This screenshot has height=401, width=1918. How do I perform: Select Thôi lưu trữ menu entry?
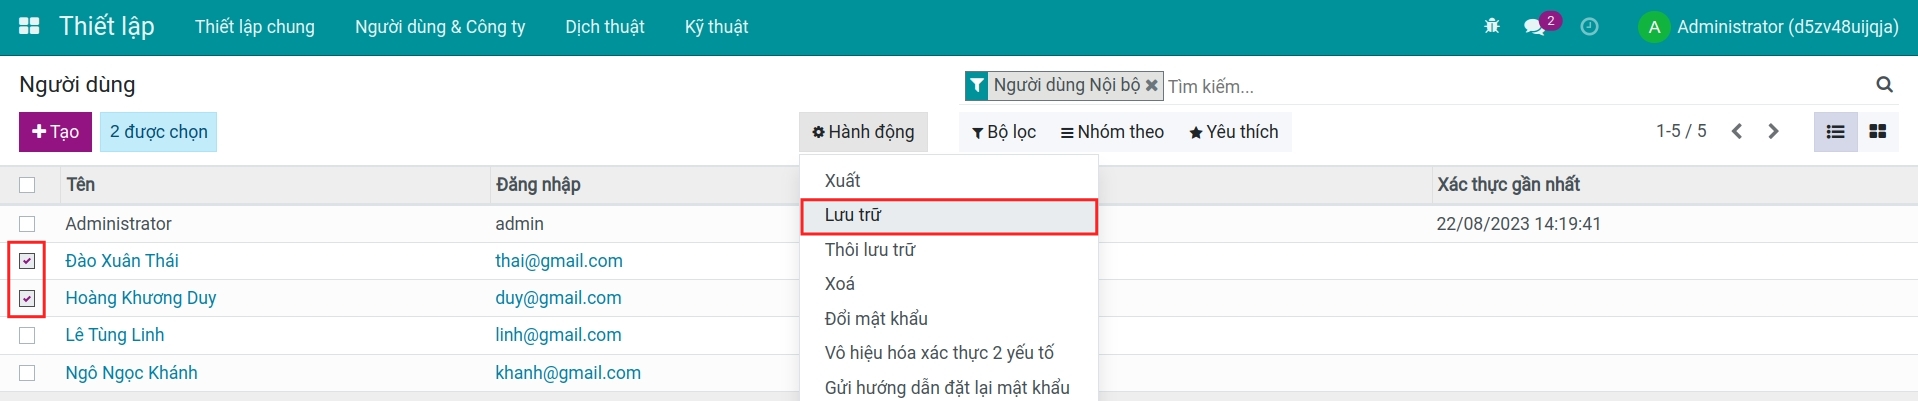pyautogui.click(x=949, y=250)
